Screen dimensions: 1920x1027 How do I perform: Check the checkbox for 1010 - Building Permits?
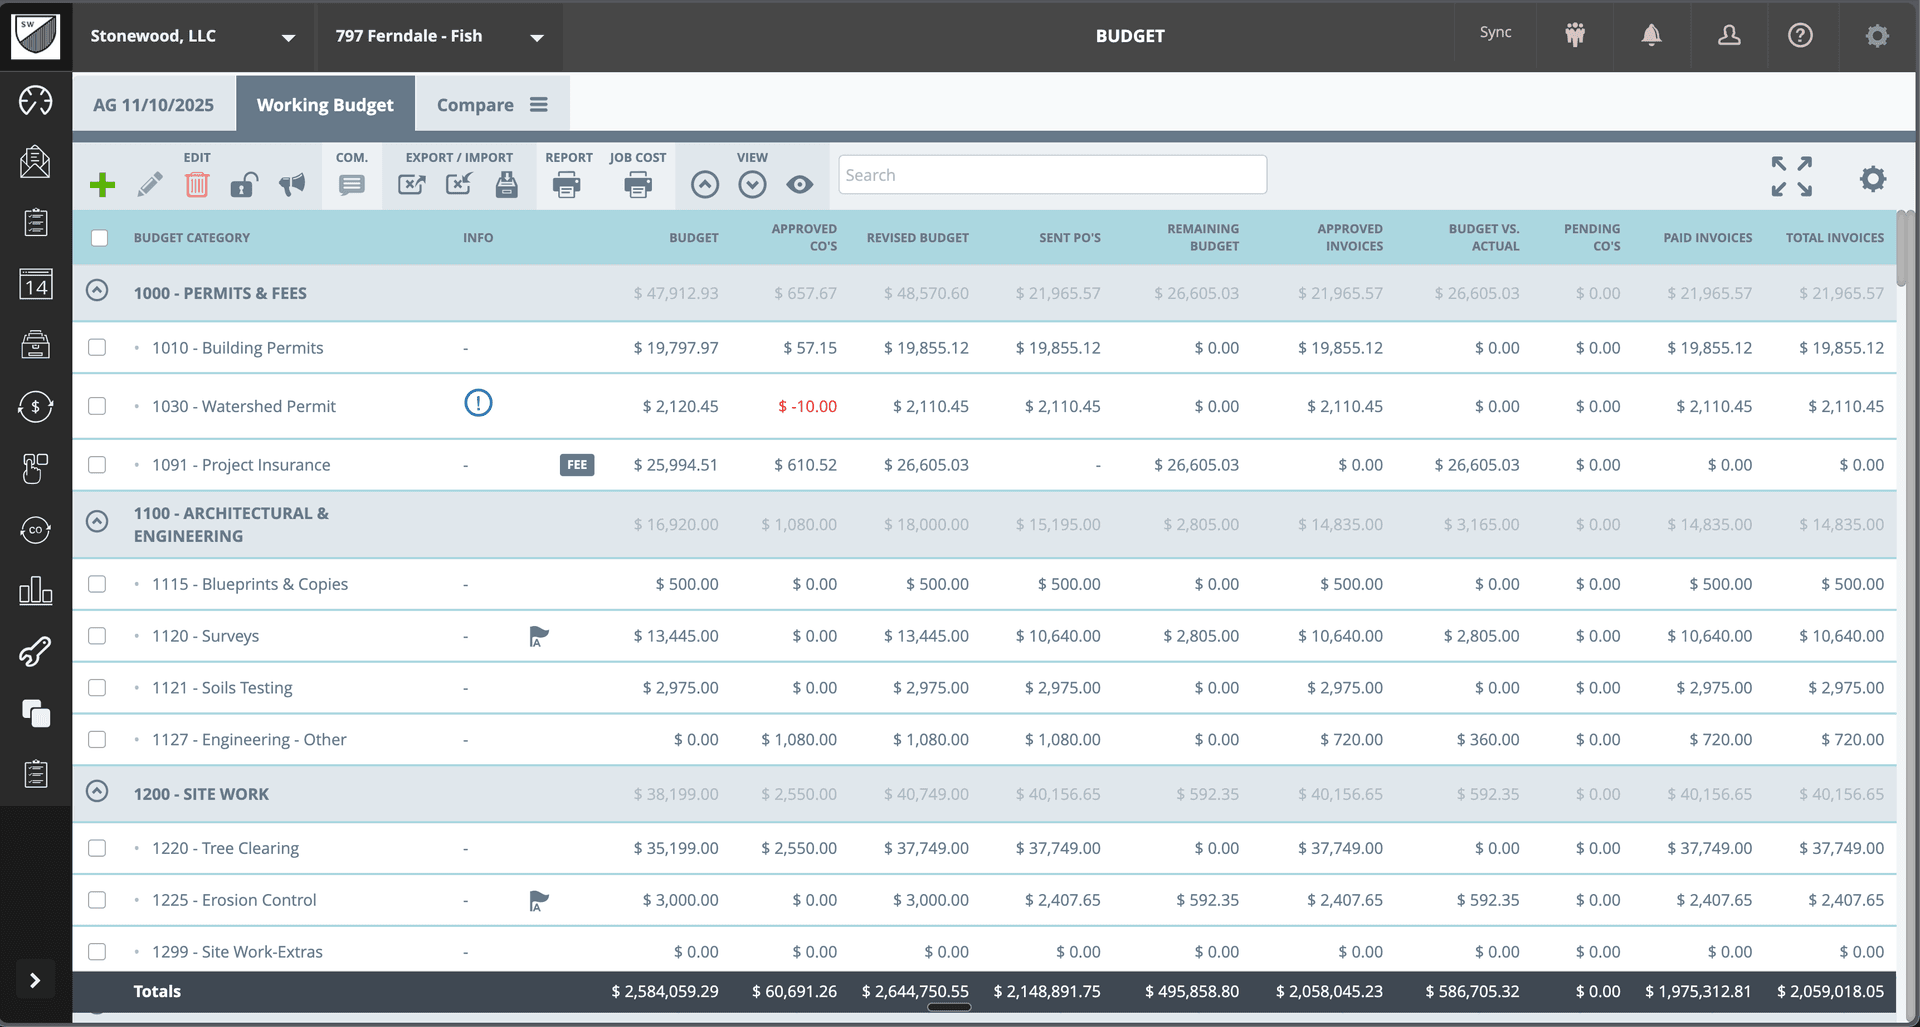click(x=97, y=347)
